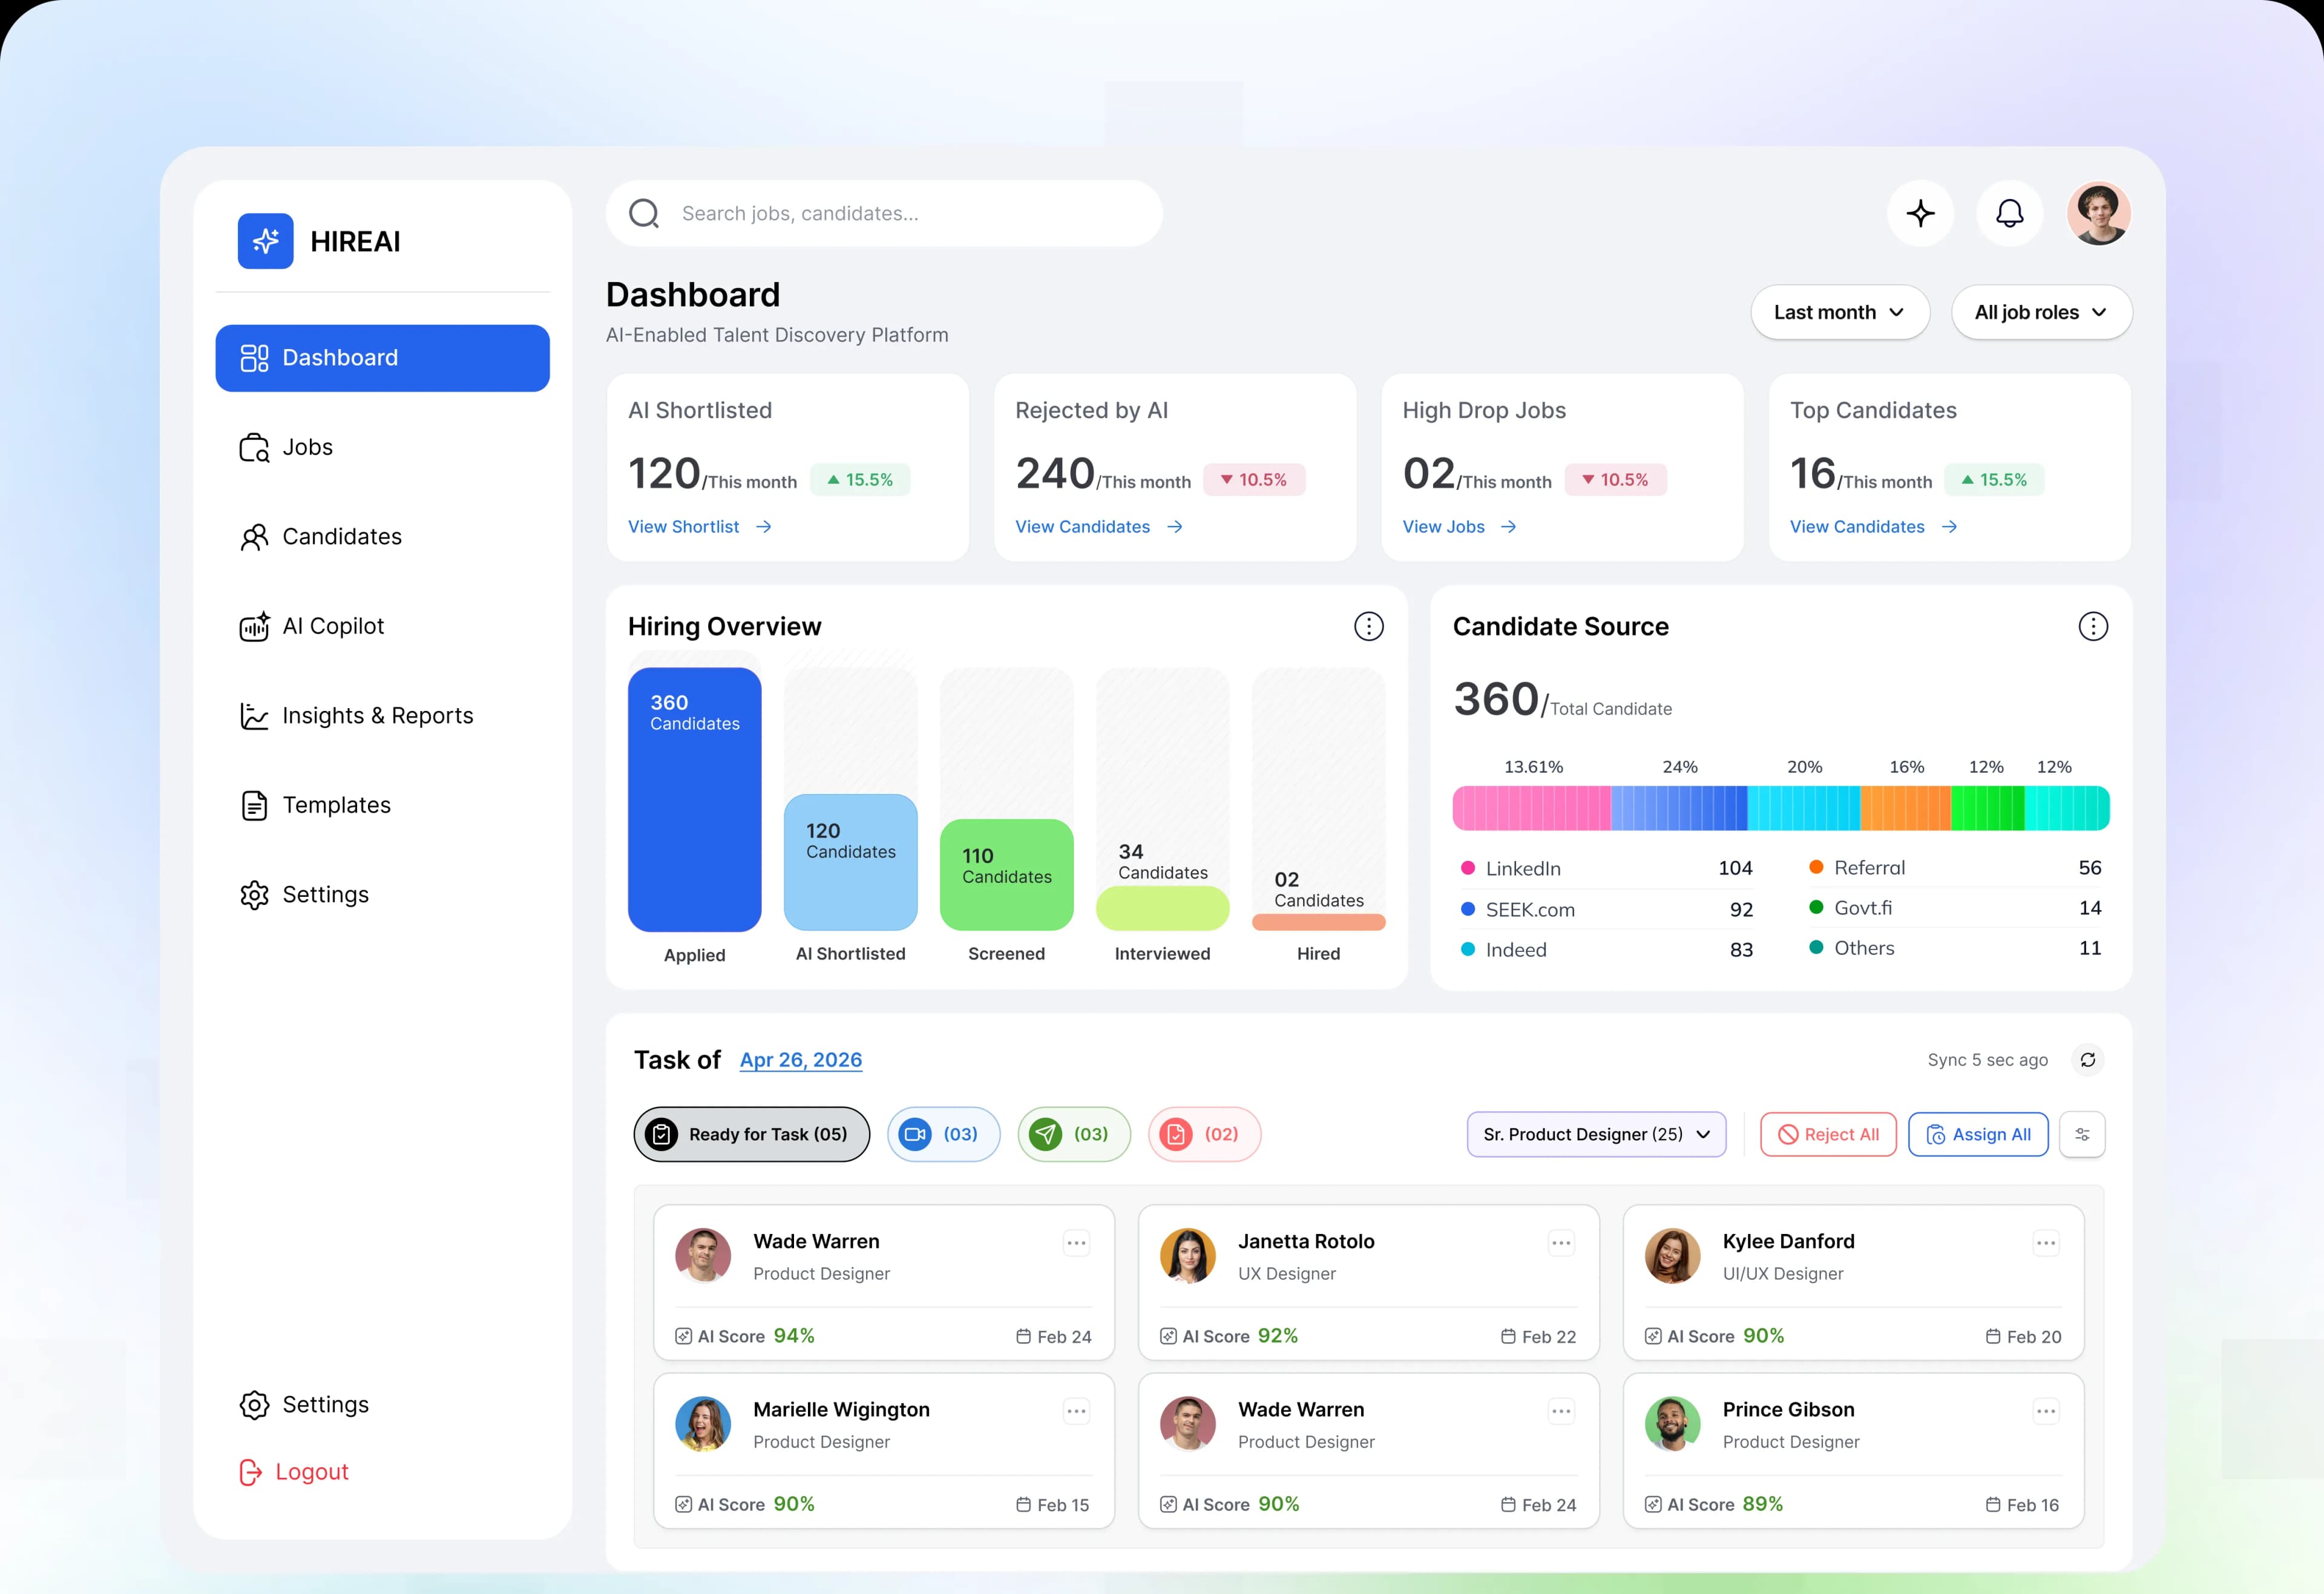Screen dimensions: 2324x1594
Task: Open Jobs in the sidebar
Action: (x=382, y=447)
